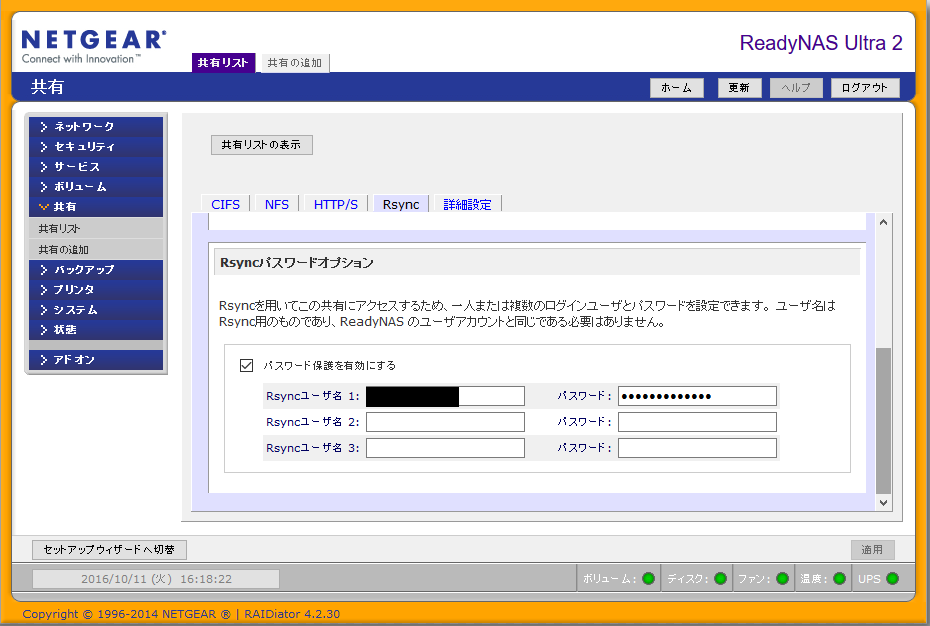Click the vertical scrollbar thumb
The image size is (930, 626).
pyautogui.click(x=883, y=421)
